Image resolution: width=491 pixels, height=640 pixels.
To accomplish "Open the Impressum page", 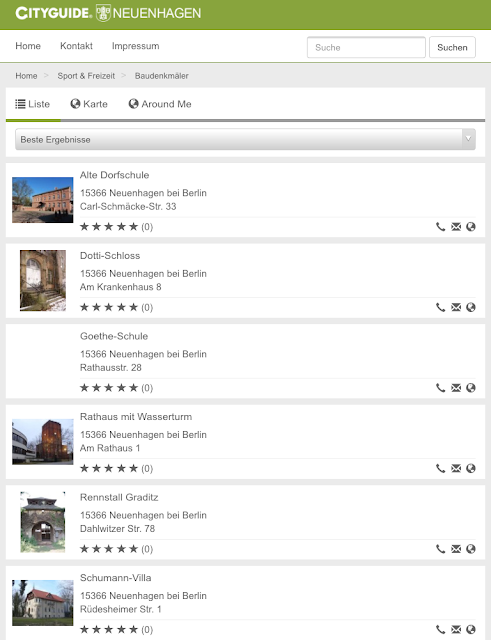I will (x=136, y=46).
